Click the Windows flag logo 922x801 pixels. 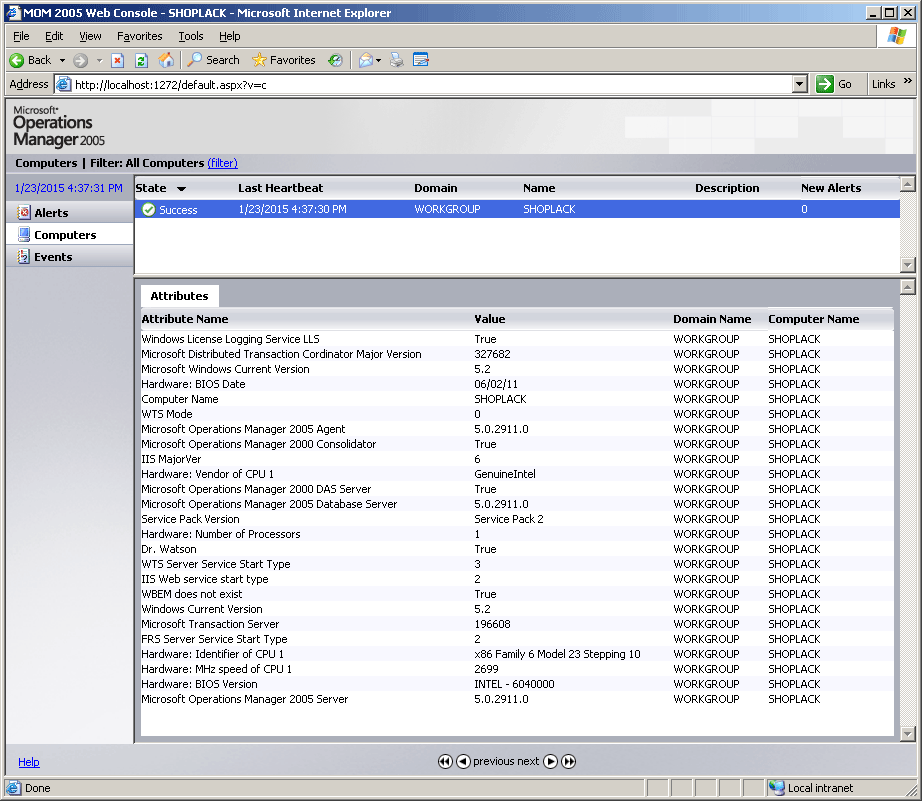tap(897, 36)
